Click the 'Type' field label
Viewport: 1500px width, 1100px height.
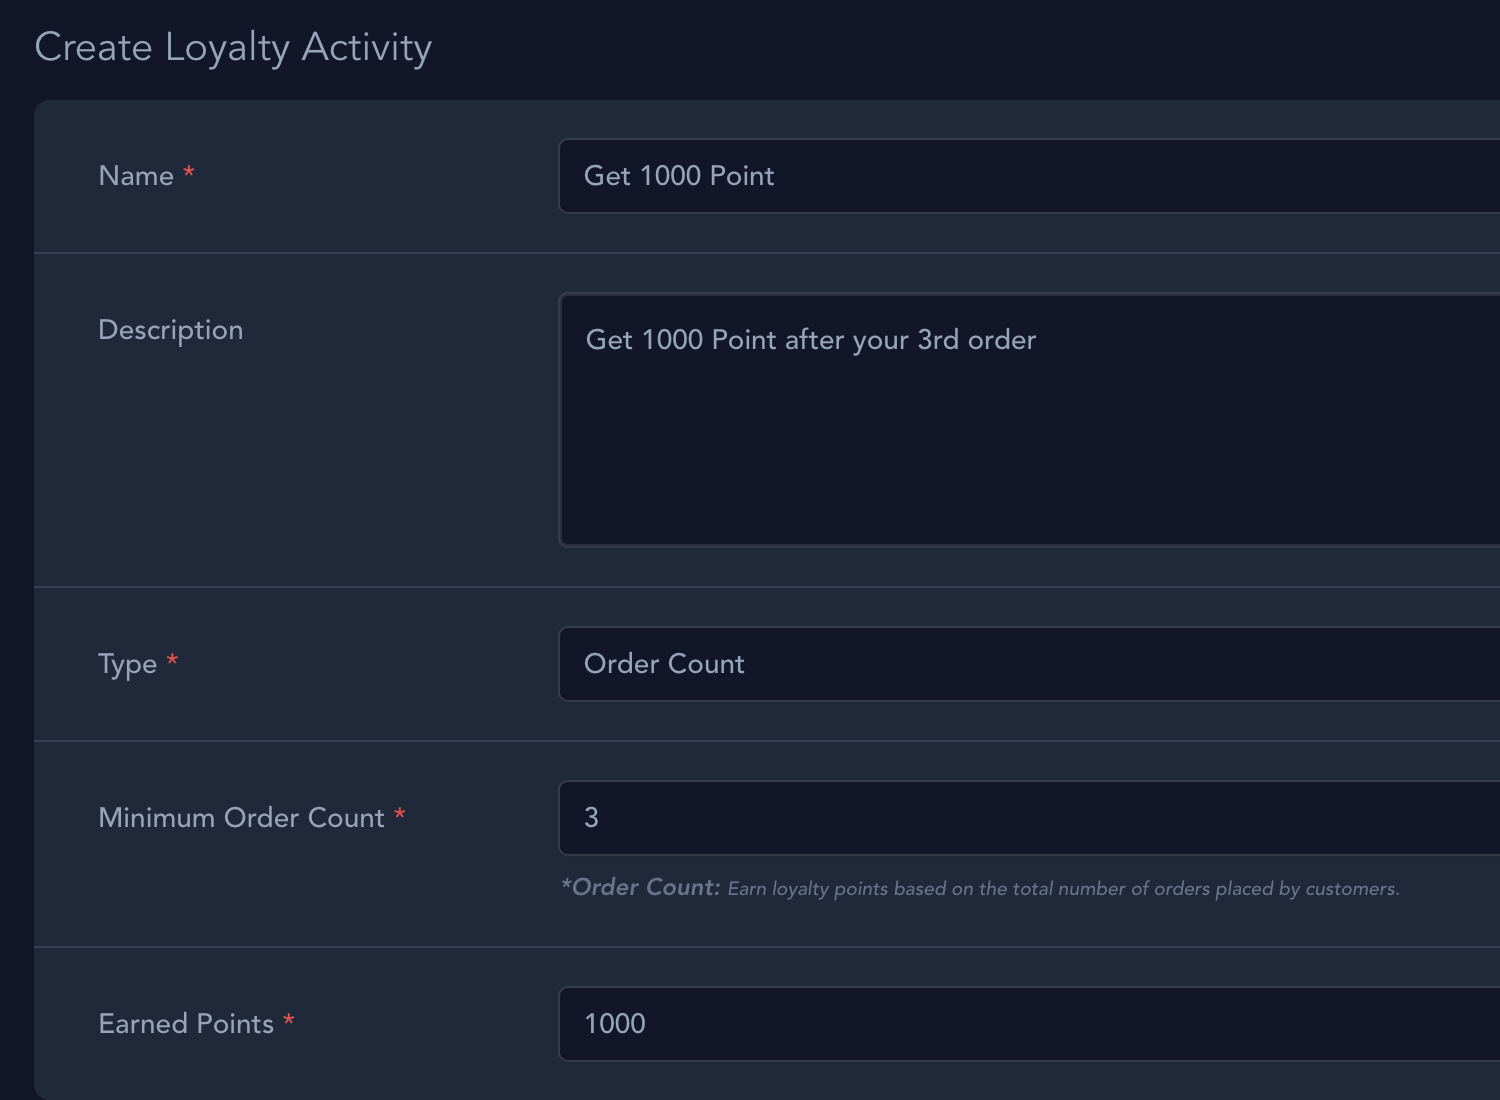[128, 665]
